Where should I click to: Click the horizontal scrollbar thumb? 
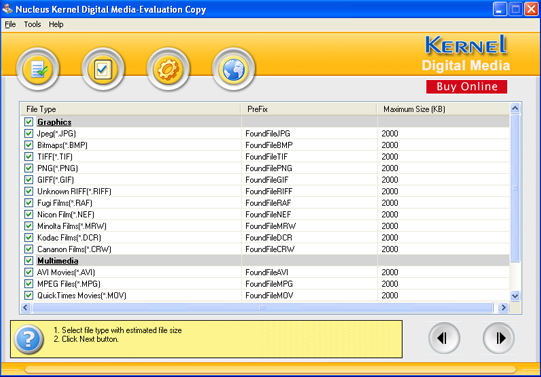pyautogui.click(x=263, y=307)
